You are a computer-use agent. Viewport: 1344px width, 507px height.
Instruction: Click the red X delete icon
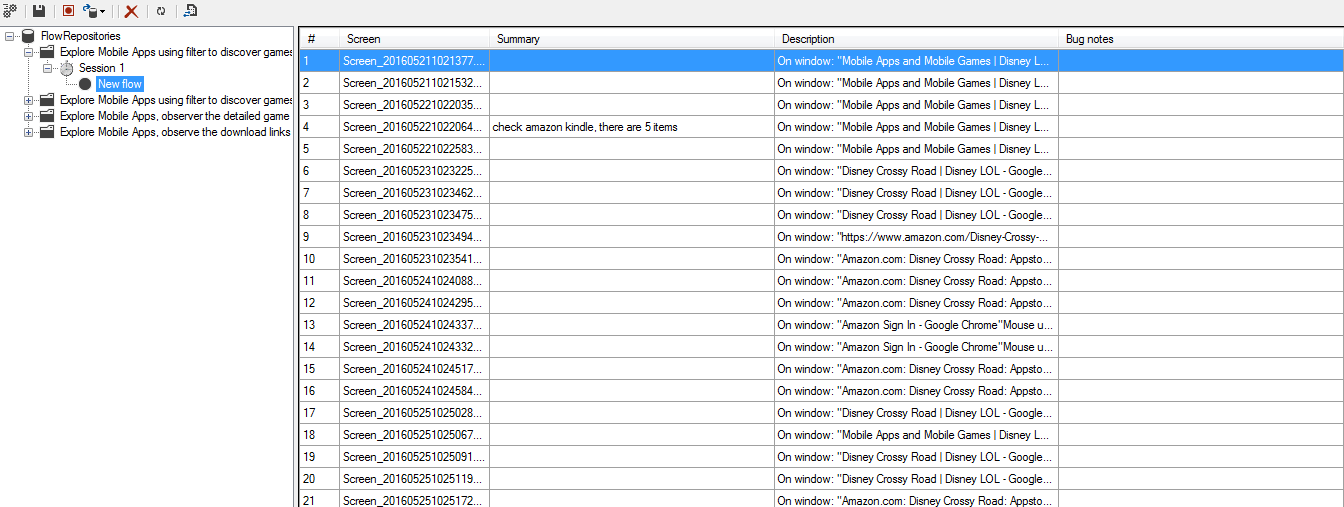[x=131, y=11]
